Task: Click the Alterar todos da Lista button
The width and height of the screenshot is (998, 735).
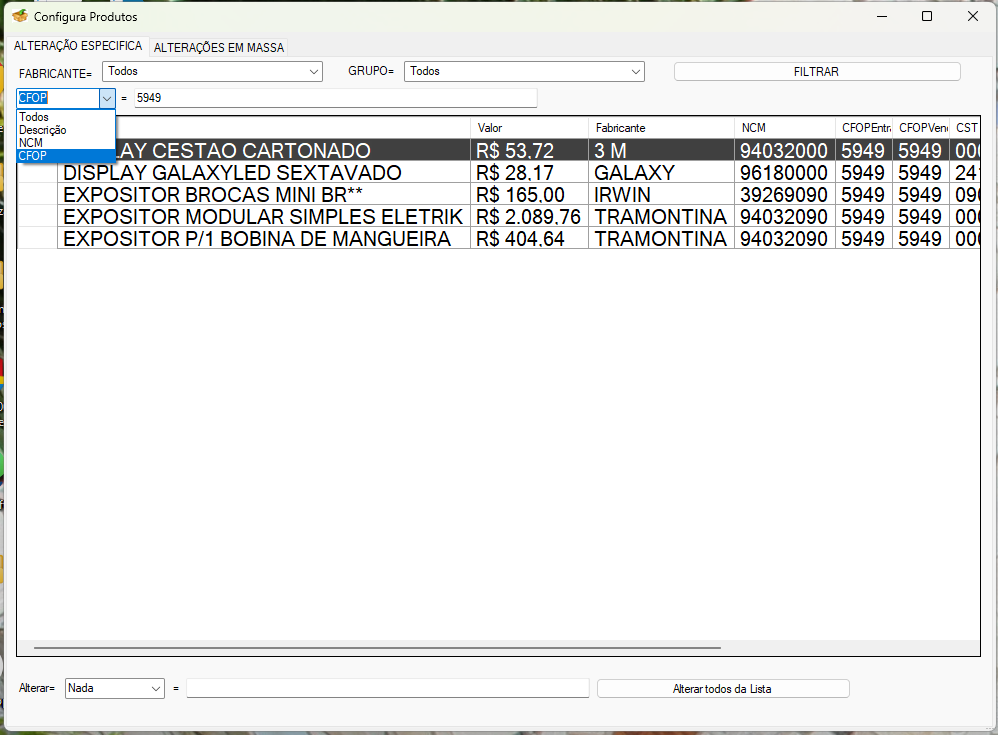Action: 723,689
